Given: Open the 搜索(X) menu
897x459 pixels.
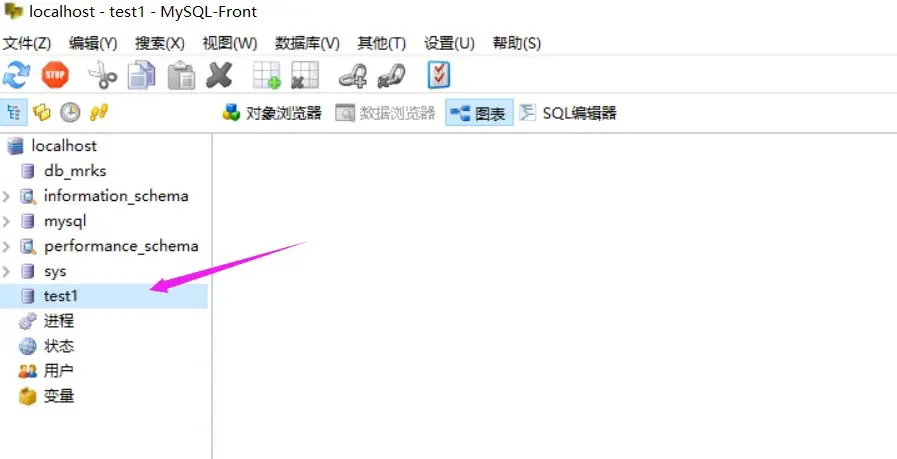Looking at the screenshot, I should click(x=160, y=43).
